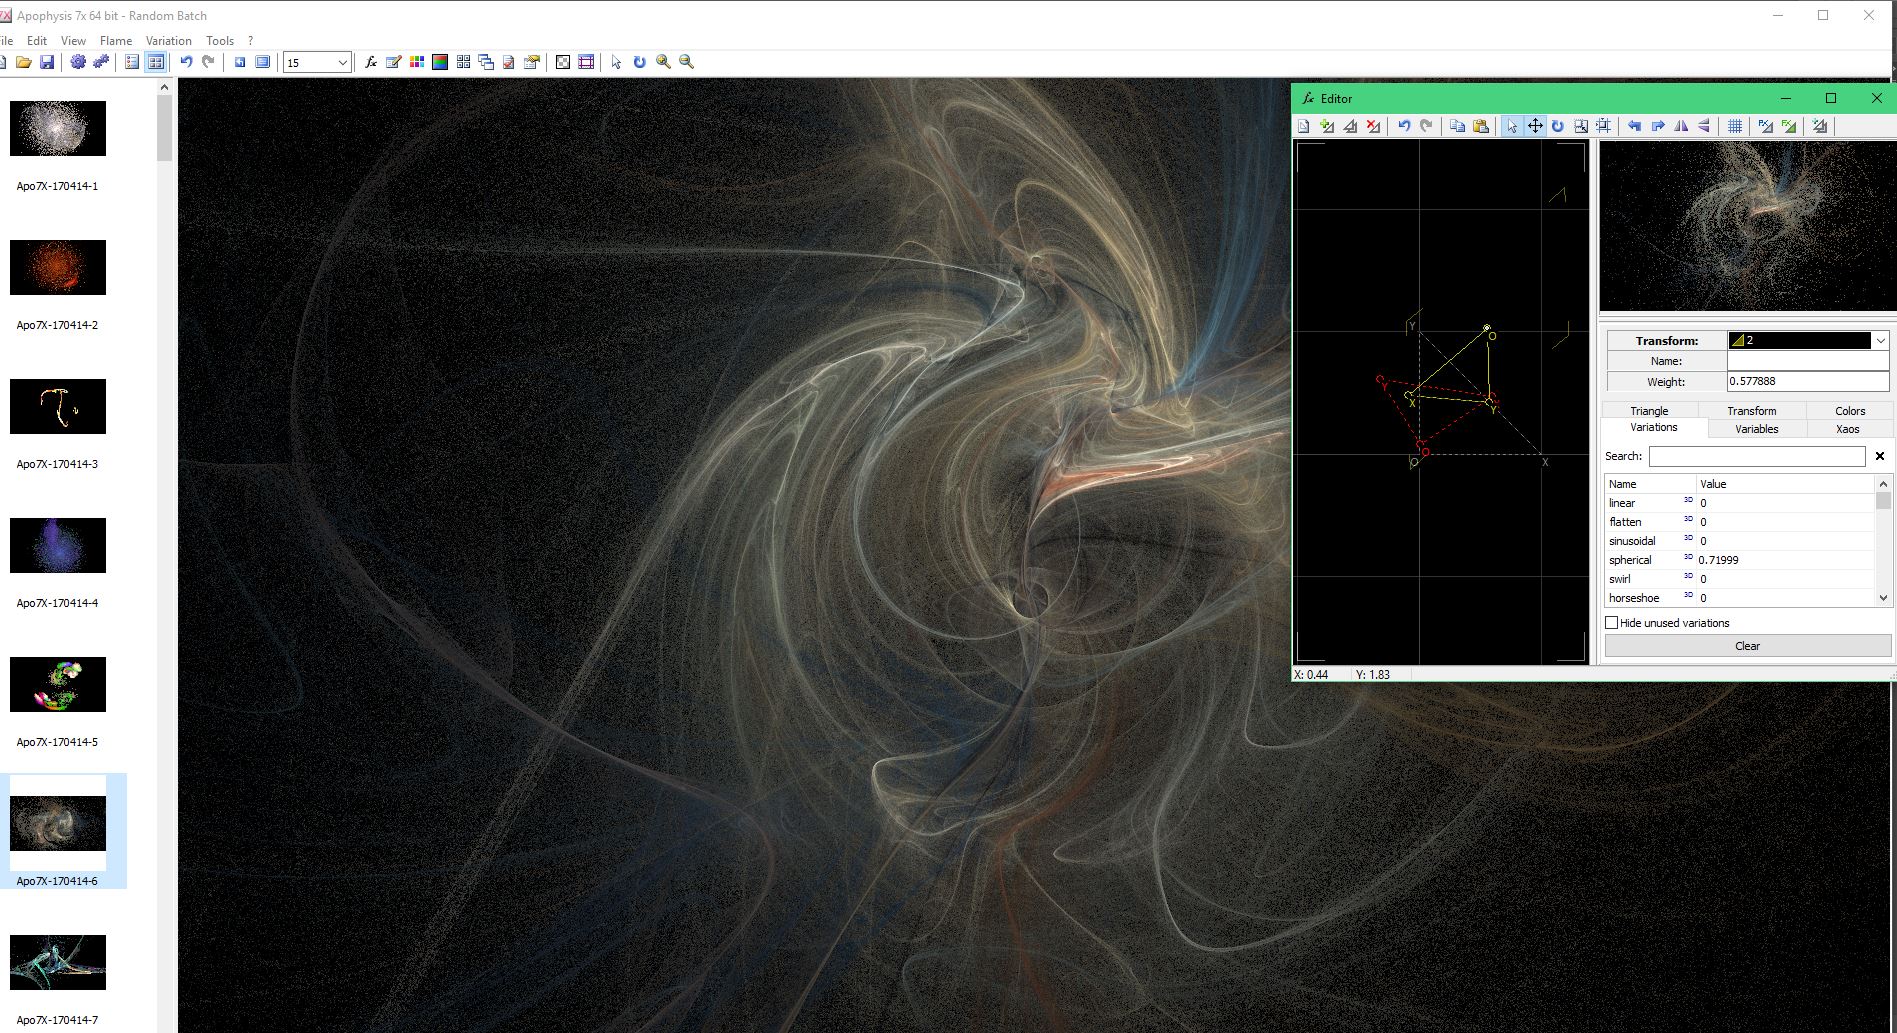Switch to the Xaos tab
The width and height of the screenshot is (1897, 1033).
point(1847,429)
